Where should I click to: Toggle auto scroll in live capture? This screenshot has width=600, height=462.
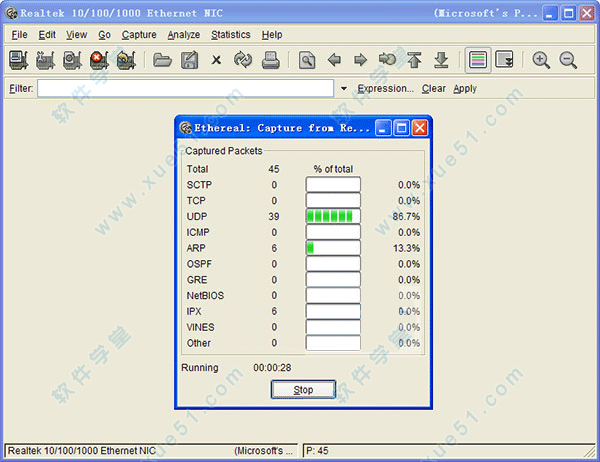pos(504,60)
